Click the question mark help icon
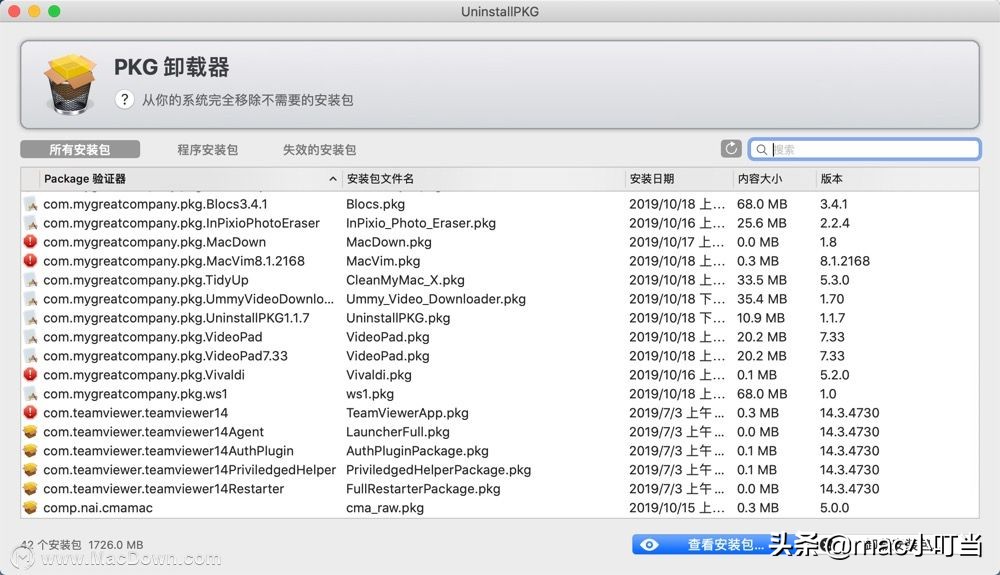This screenshot has height=575, width=1000. (124, 99)
